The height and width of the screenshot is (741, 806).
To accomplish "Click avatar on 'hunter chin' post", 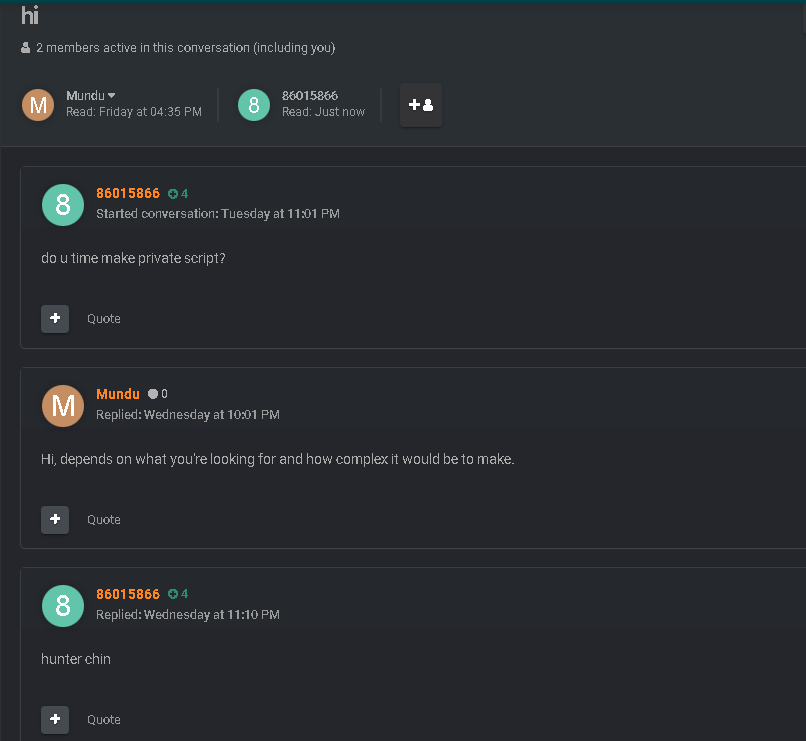I will click(x=63, y=606).
